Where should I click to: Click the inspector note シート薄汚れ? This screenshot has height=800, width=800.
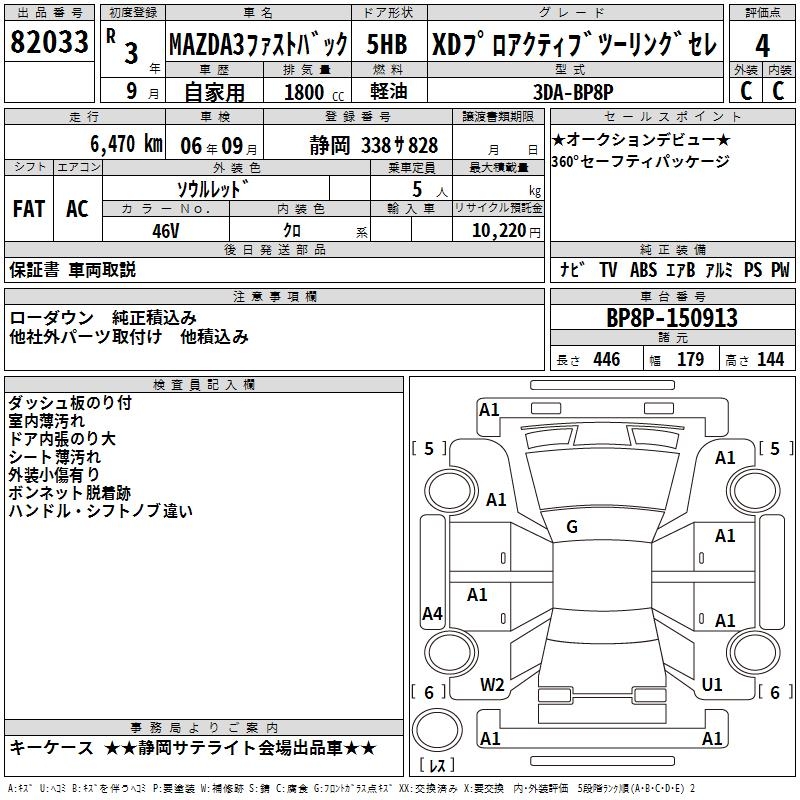55,457
